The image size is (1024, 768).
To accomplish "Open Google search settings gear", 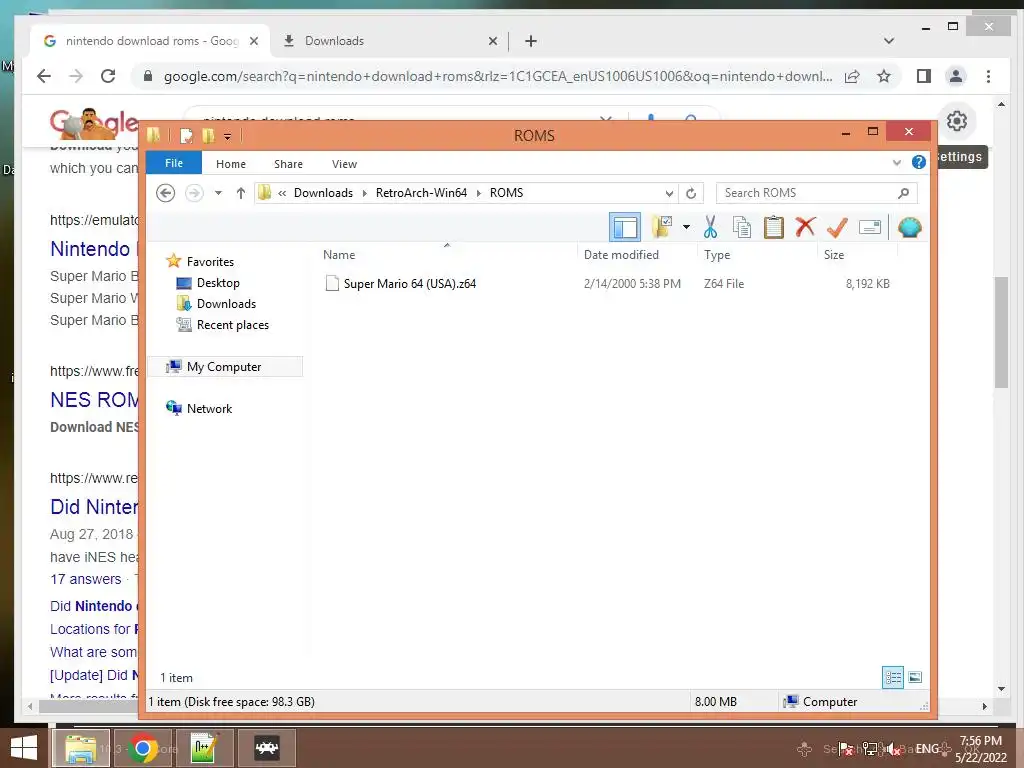I will 957,121.
